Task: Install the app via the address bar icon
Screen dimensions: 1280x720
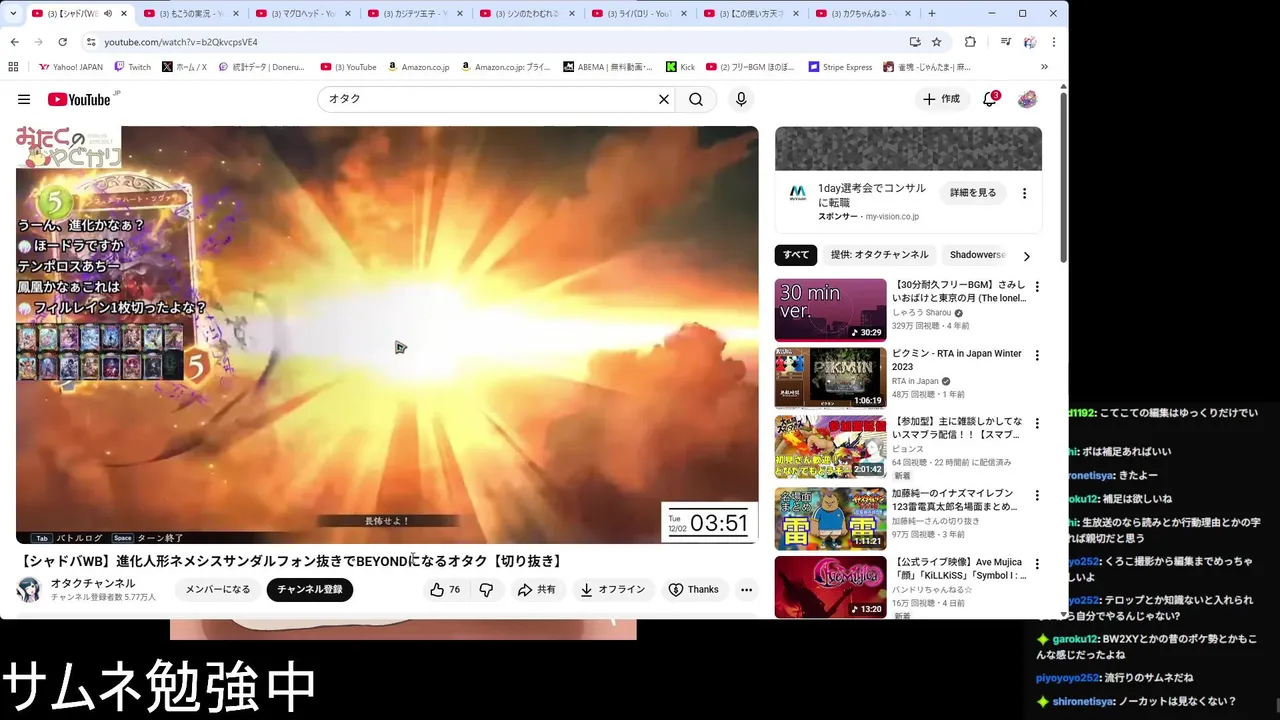Action: point(914,42)
